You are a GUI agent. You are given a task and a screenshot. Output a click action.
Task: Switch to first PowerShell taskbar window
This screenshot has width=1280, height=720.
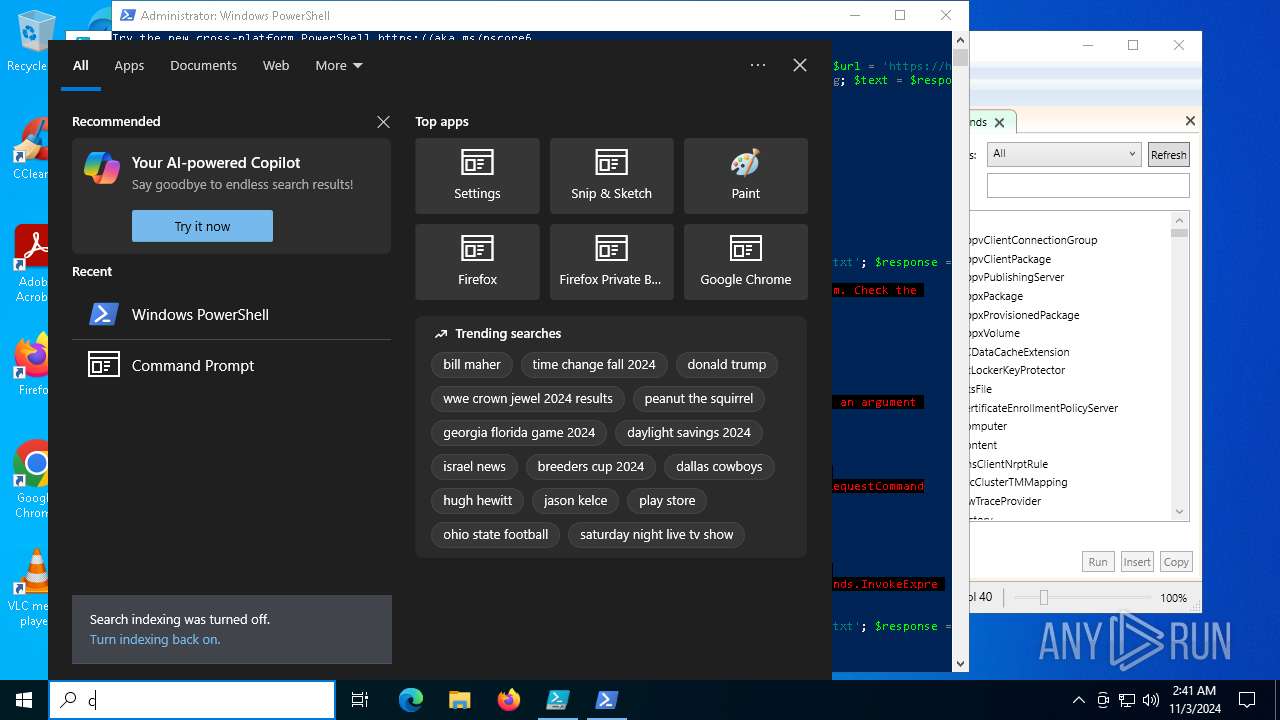pyautogui.click(x=557, y=700)
